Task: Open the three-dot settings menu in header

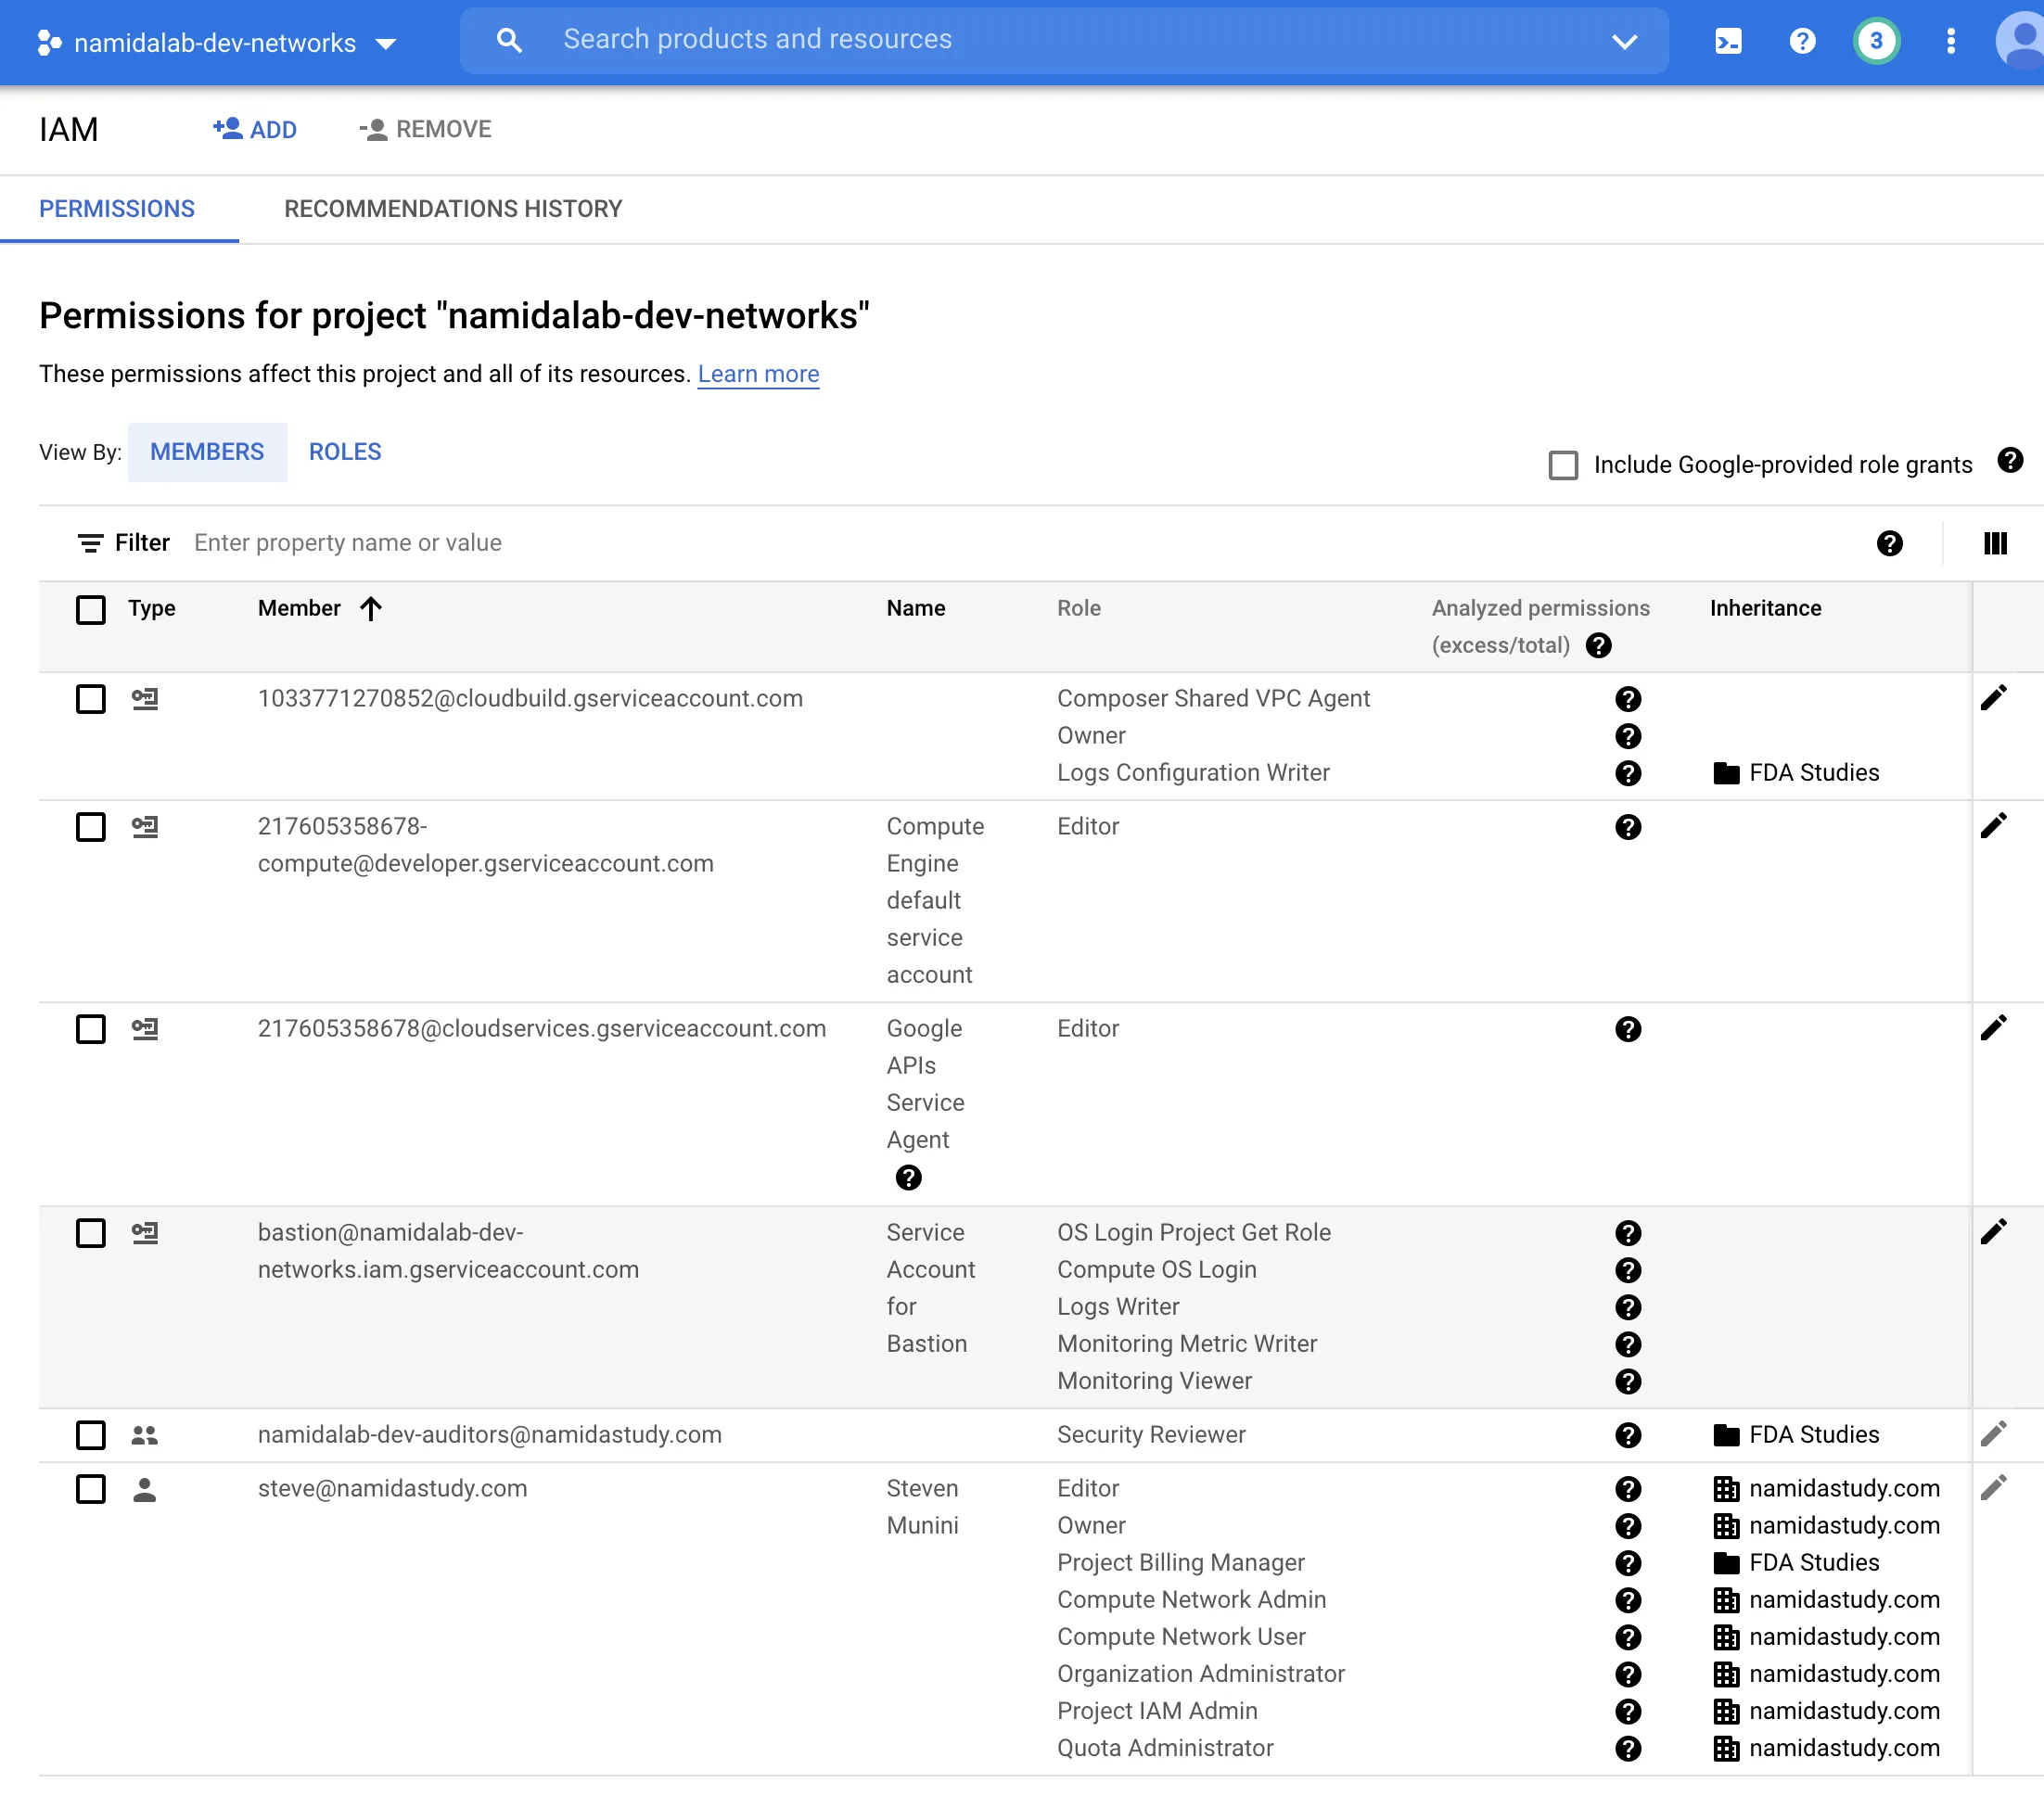Action: click(1950, 41)
